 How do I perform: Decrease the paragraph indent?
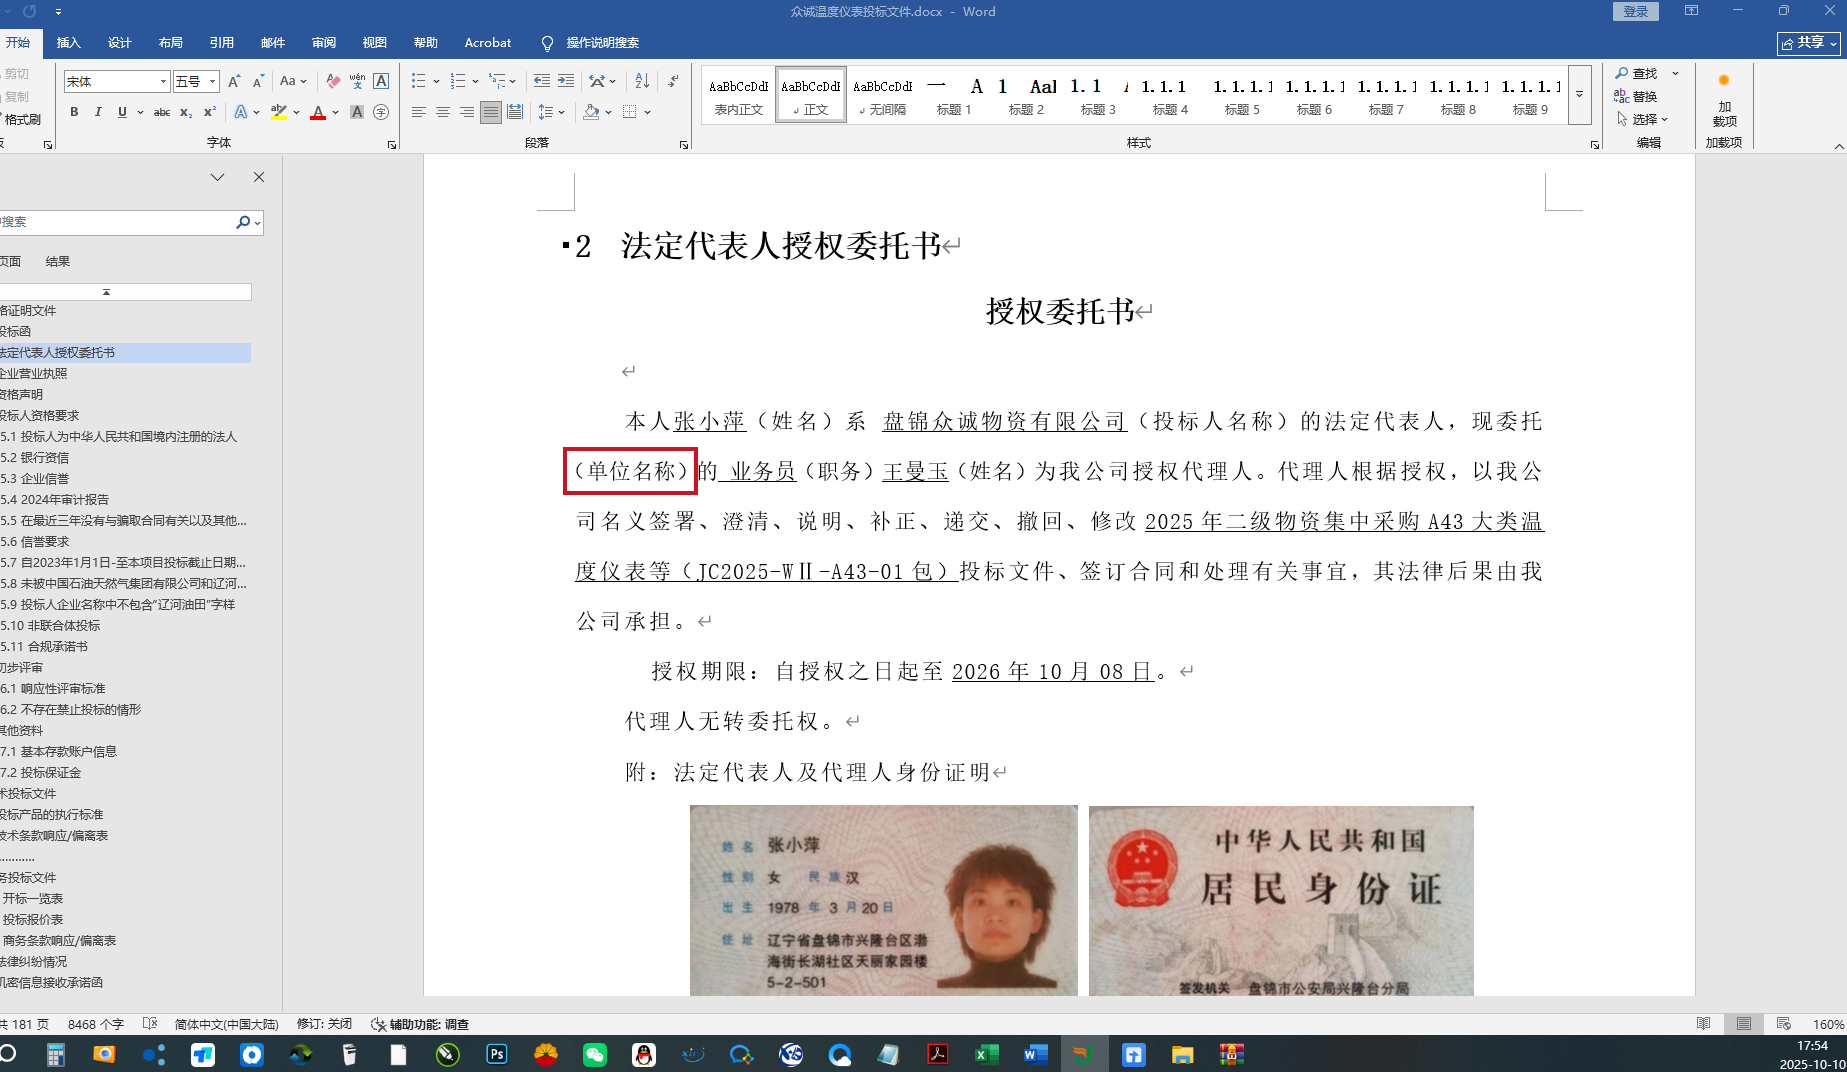click(542, 81)
